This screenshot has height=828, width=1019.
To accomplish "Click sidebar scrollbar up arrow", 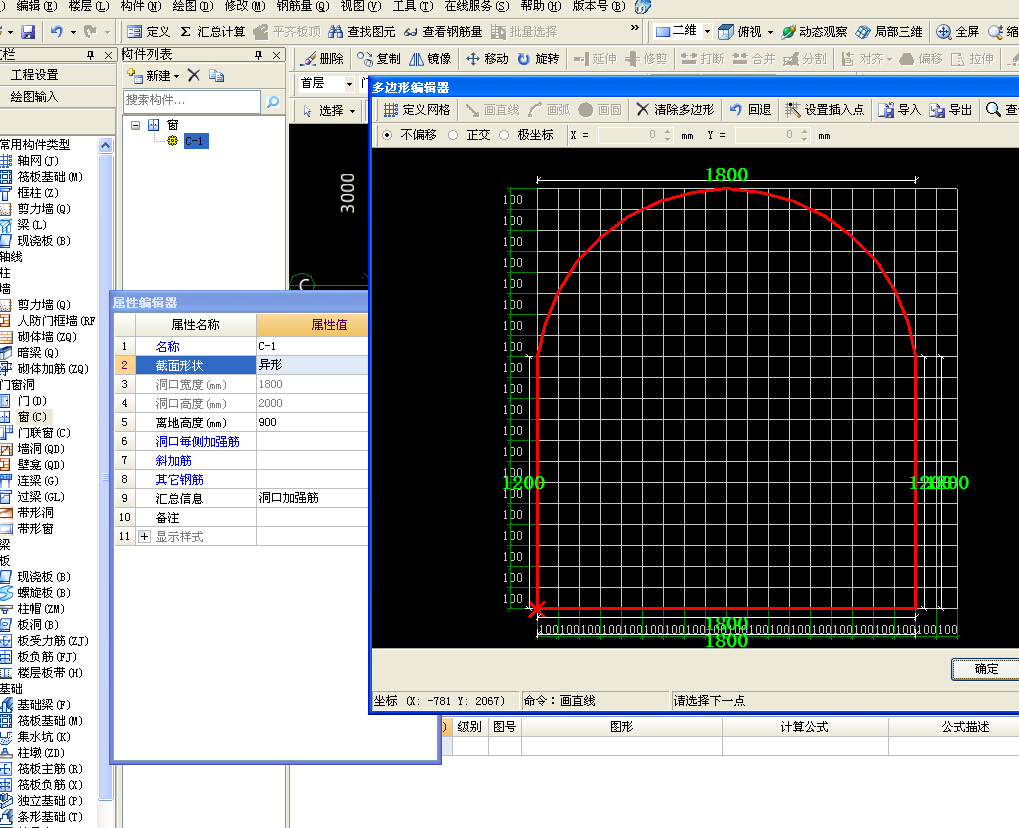I will click(x=105, y=145).
